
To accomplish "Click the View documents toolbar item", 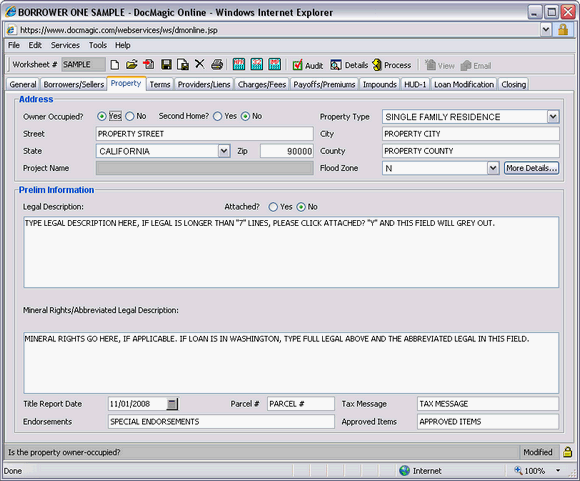I will [x=440, y=65].
